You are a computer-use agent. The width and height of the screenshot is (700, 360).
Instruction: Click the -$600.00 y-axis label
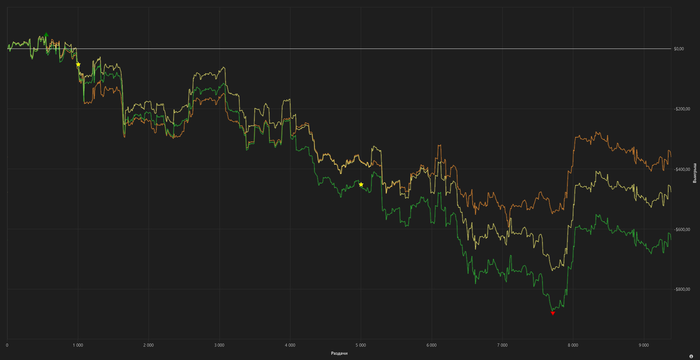coord(682,230)
